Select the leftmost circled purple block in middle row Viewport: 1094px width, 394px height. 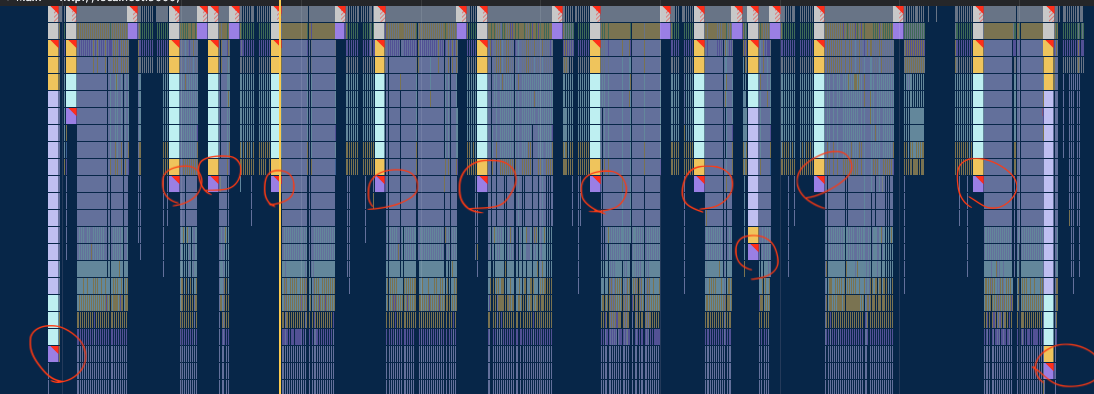(x=174, y=184)
